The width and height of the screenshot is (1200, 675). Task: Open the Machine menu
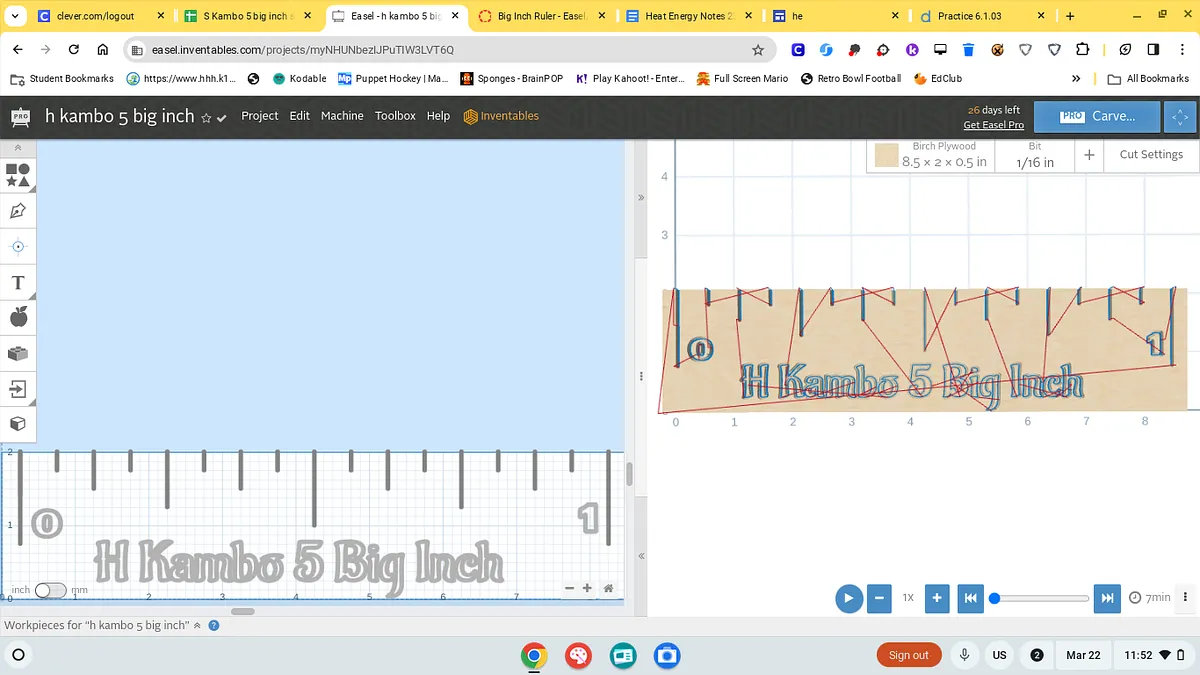[342, 116]
